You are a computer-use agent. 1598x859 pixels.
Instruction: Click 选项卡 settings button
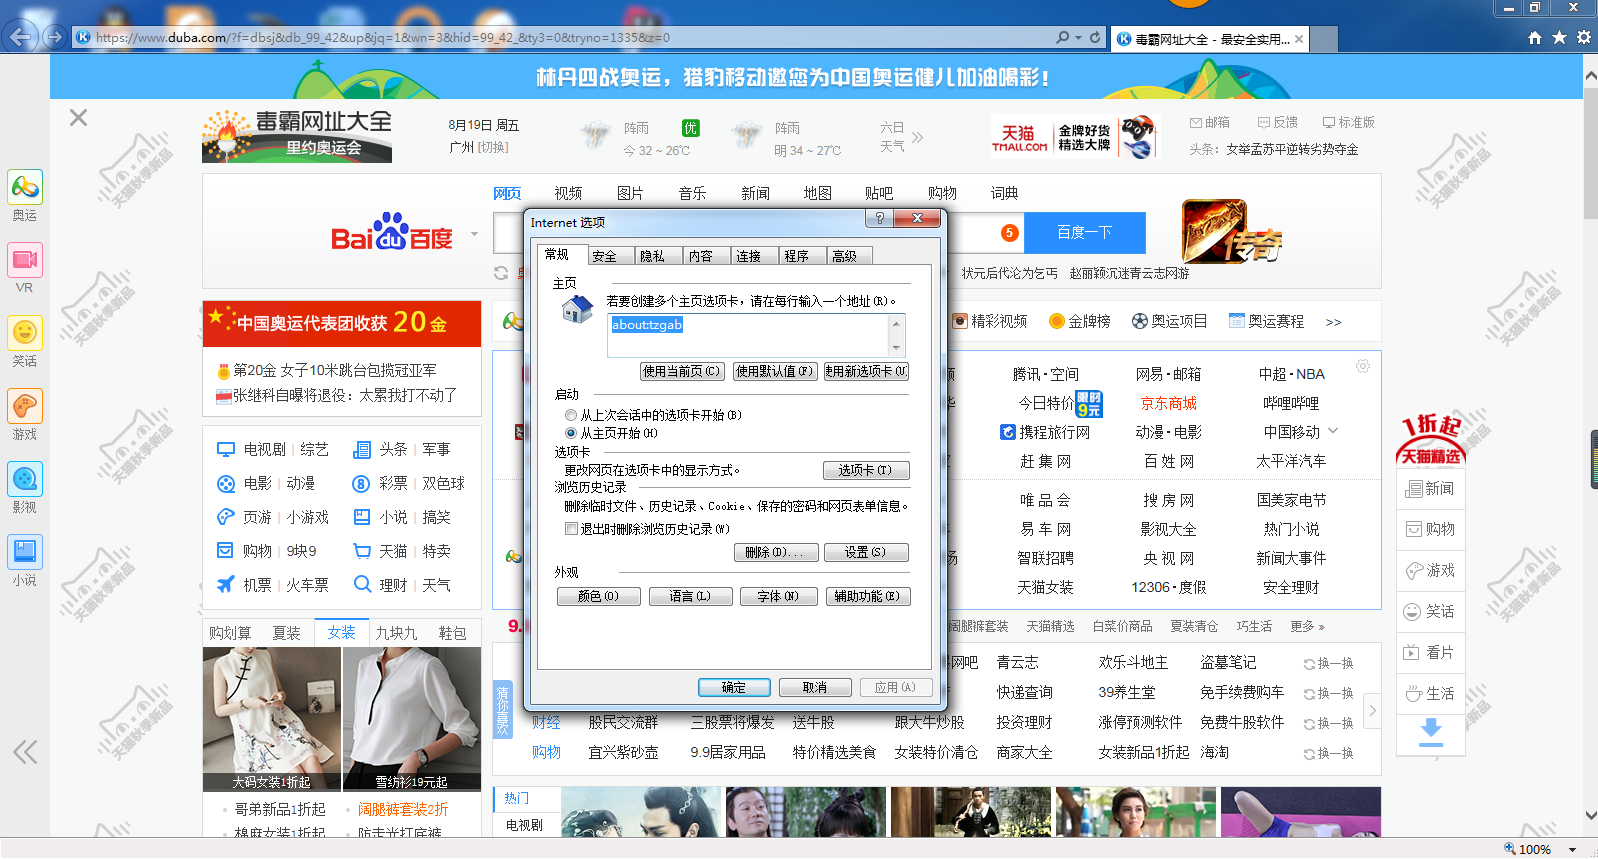pos(865,470)
